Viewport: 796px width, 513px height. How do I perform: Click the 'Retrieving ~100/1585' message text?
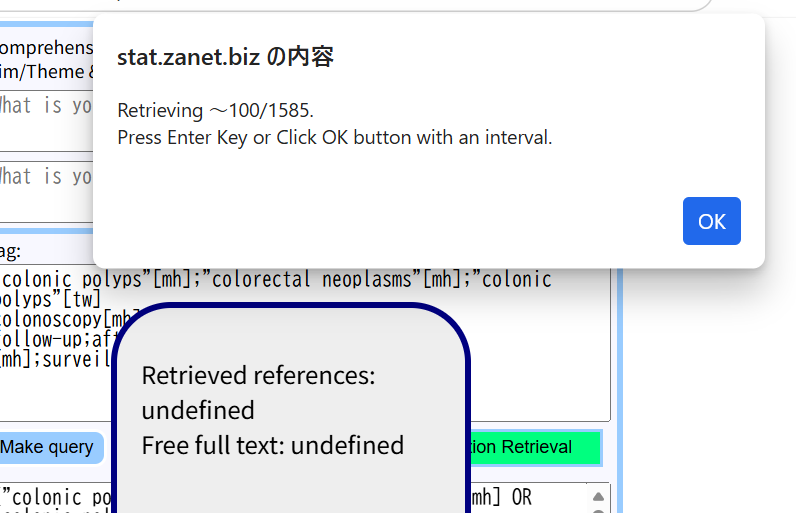point(215,110)
